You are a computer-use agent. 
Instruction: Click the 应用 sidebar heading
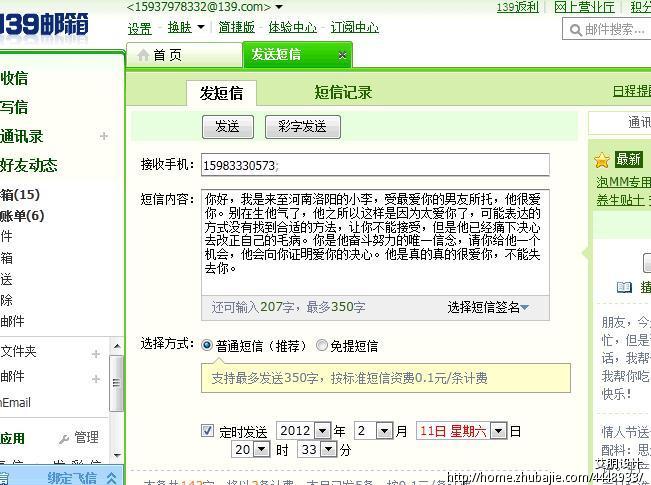12,438
